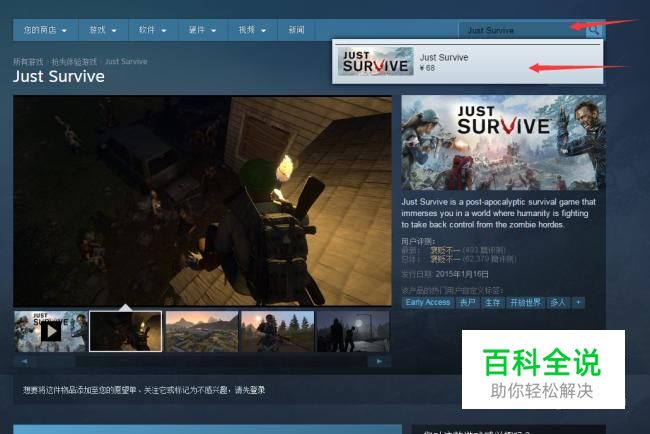Open the overall reviews 褒贬不一 link
This screenshot has height=434, width=650.
coord(445,259)
